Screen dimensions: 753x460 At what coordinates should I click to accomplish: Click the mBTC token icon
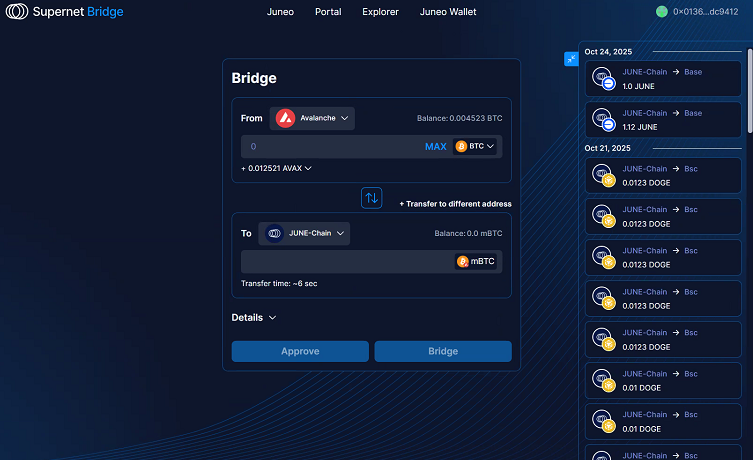462,261
